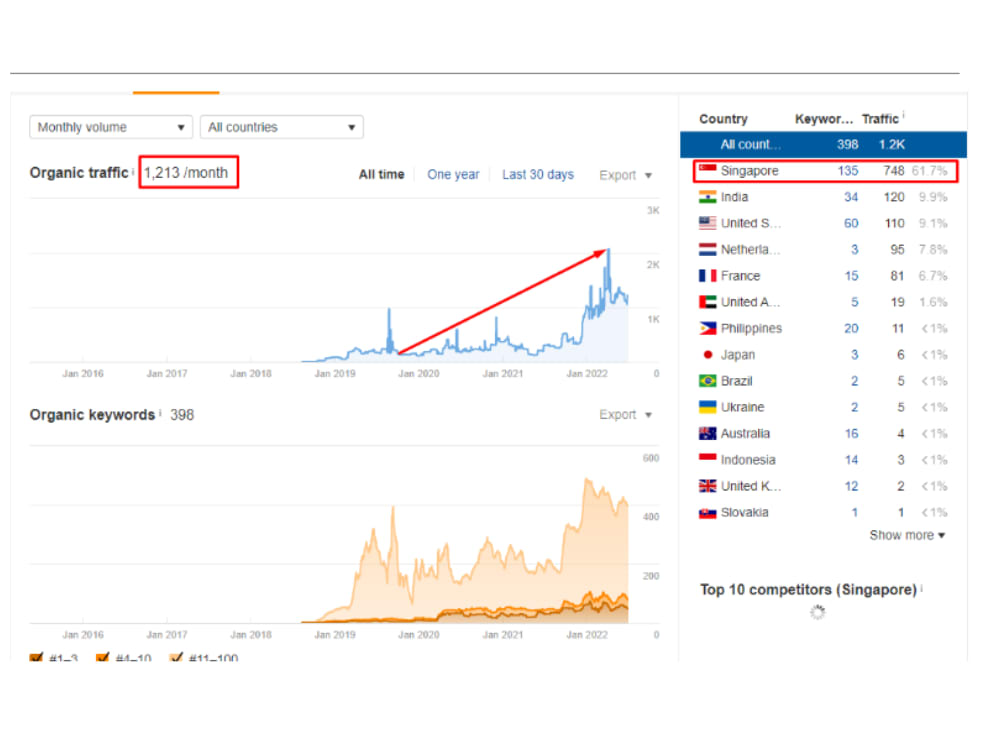Screen dimensions: 1000x750
Task: Select the Slovakia country name
Action: point(744,513)
